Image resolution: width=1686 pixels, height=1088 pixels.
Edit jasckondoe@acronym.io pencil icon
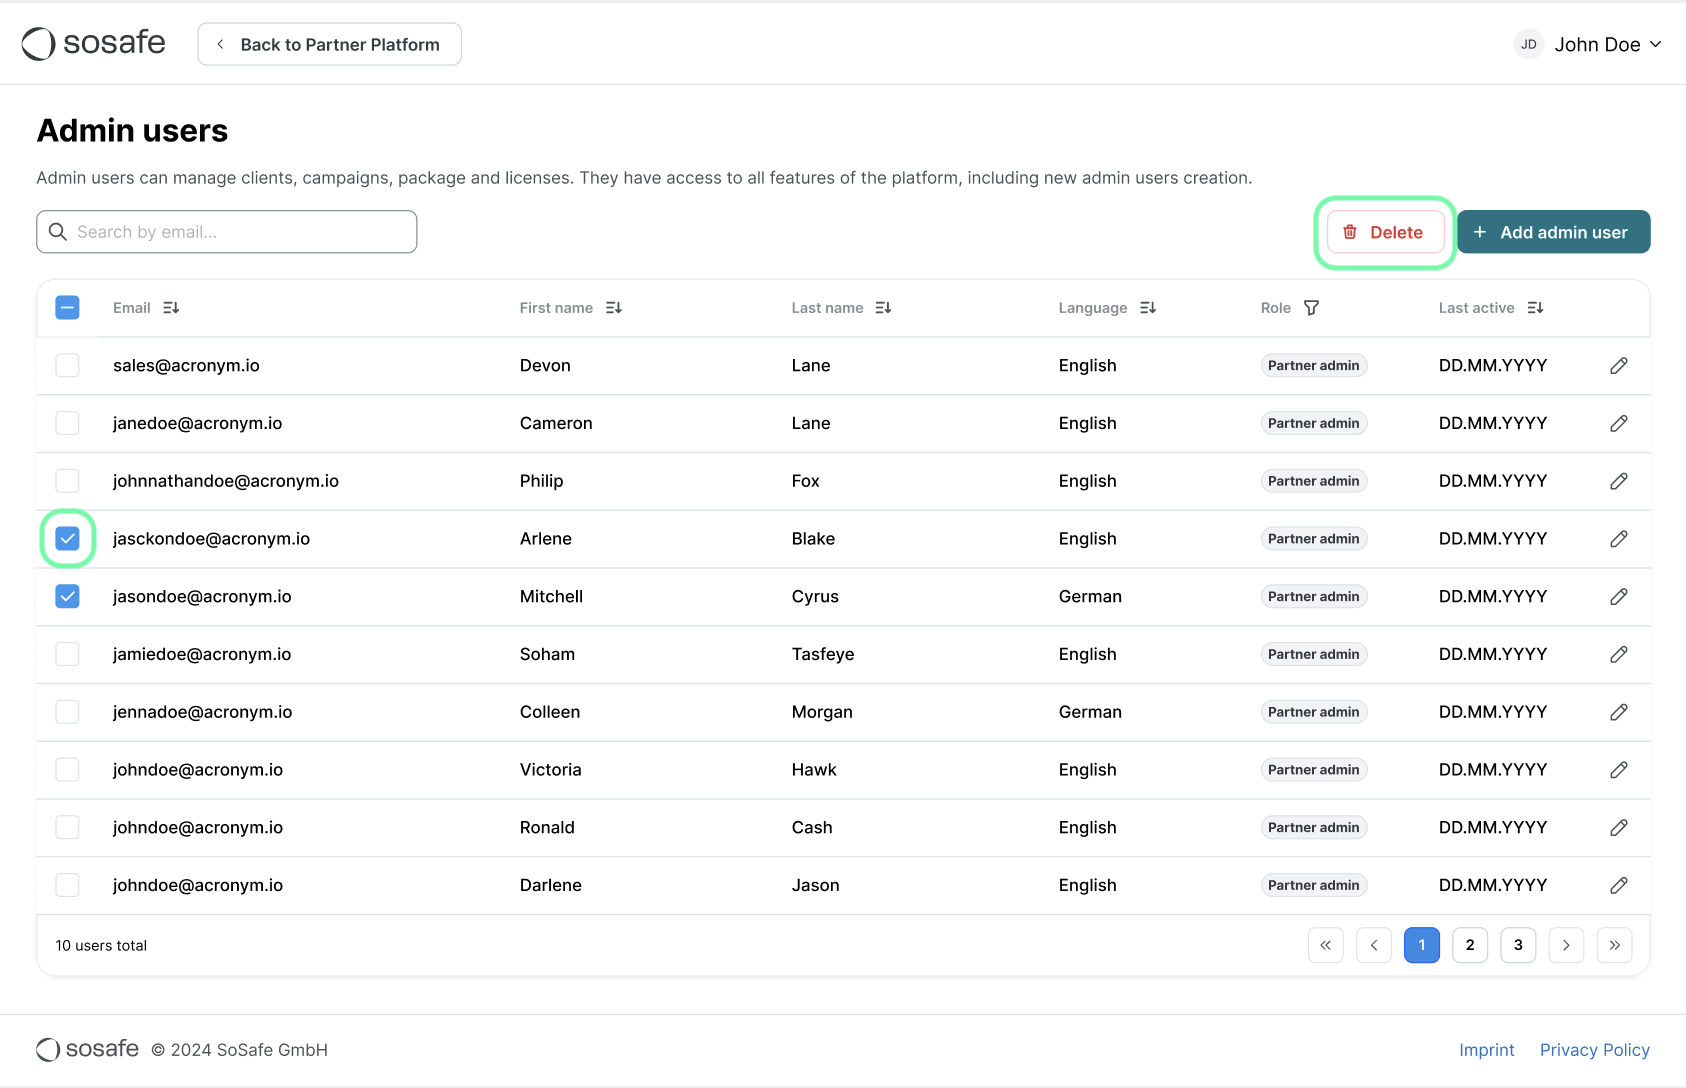pyautogui.click(x=1619, y=539)
